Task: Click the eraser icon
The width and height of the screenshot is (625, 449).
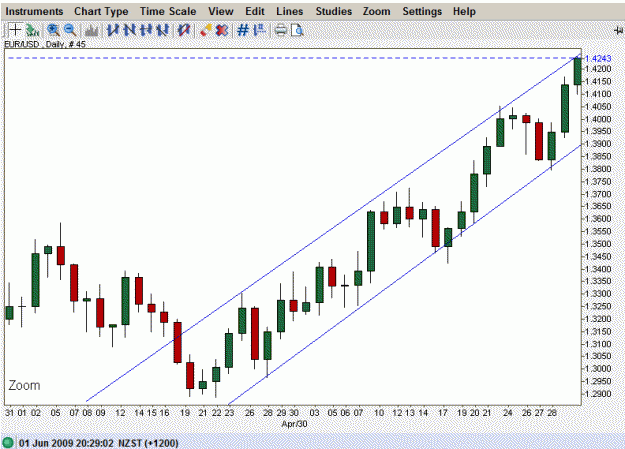Action: pyautogui.click(x=206, y=30)
